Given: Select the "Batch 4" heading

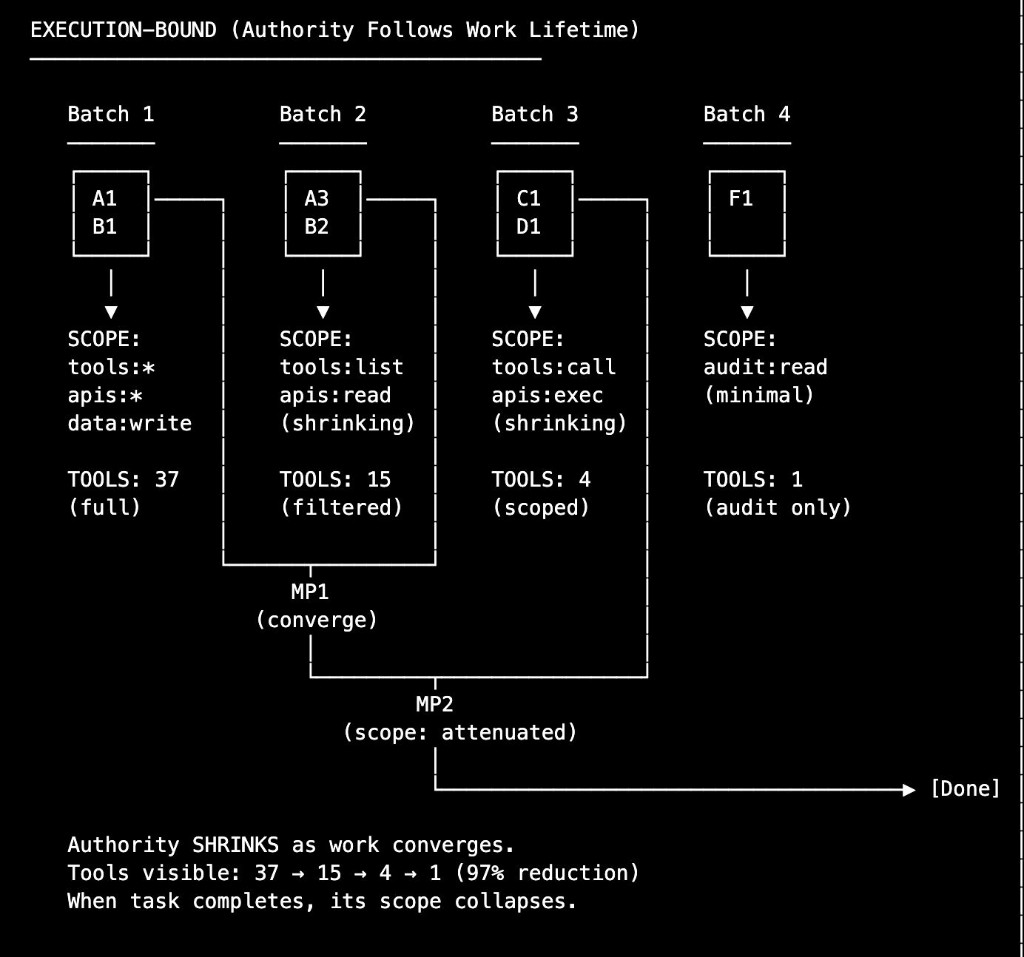Looking at the screenshot, I should (x=746, y=114).
